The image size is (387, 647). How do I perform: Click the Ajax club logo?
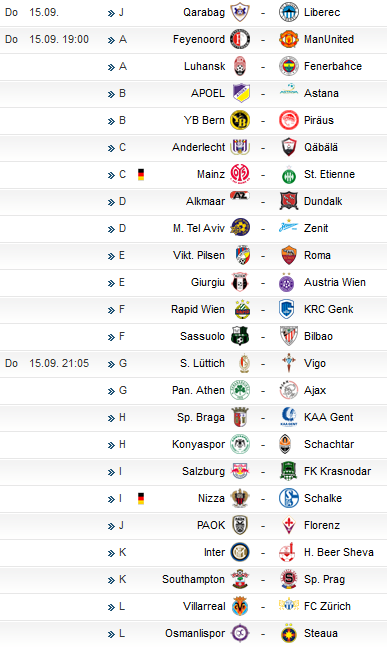pos(288,390)
